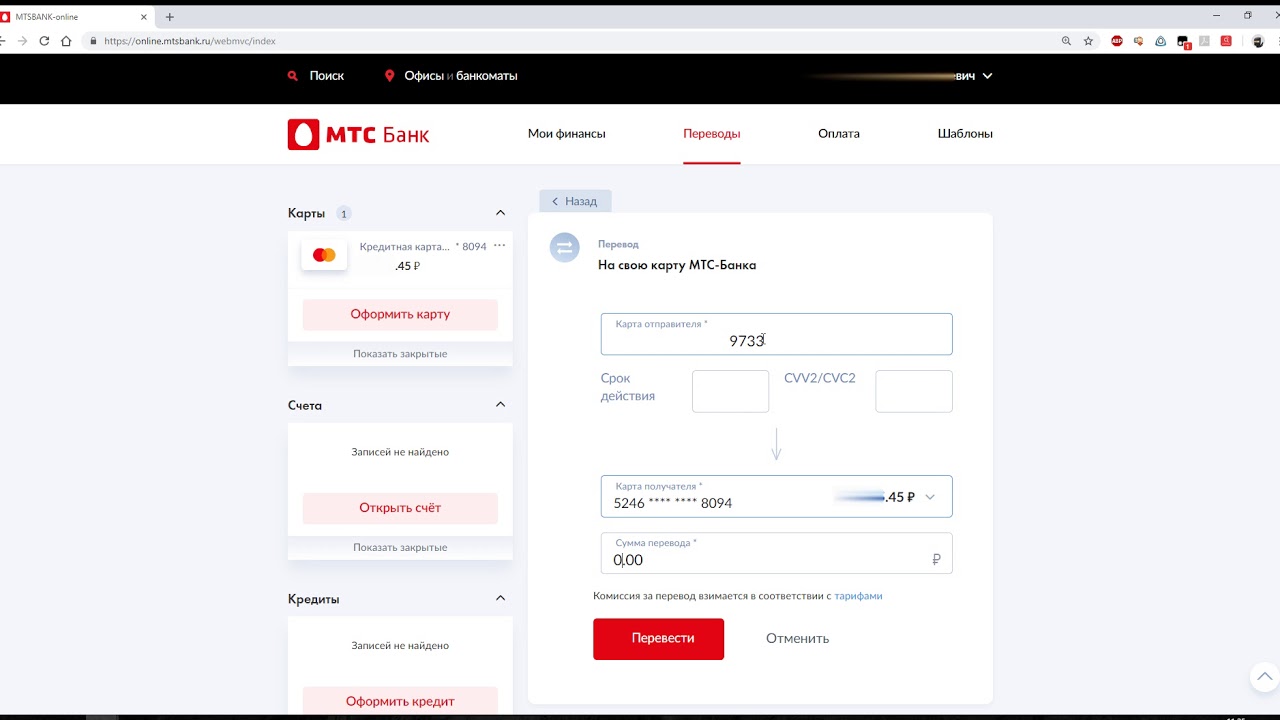The width and height of the screenshot is (1280, 720).
Task: Click the black extension icon with badge 1
Action: (1183, 42)
